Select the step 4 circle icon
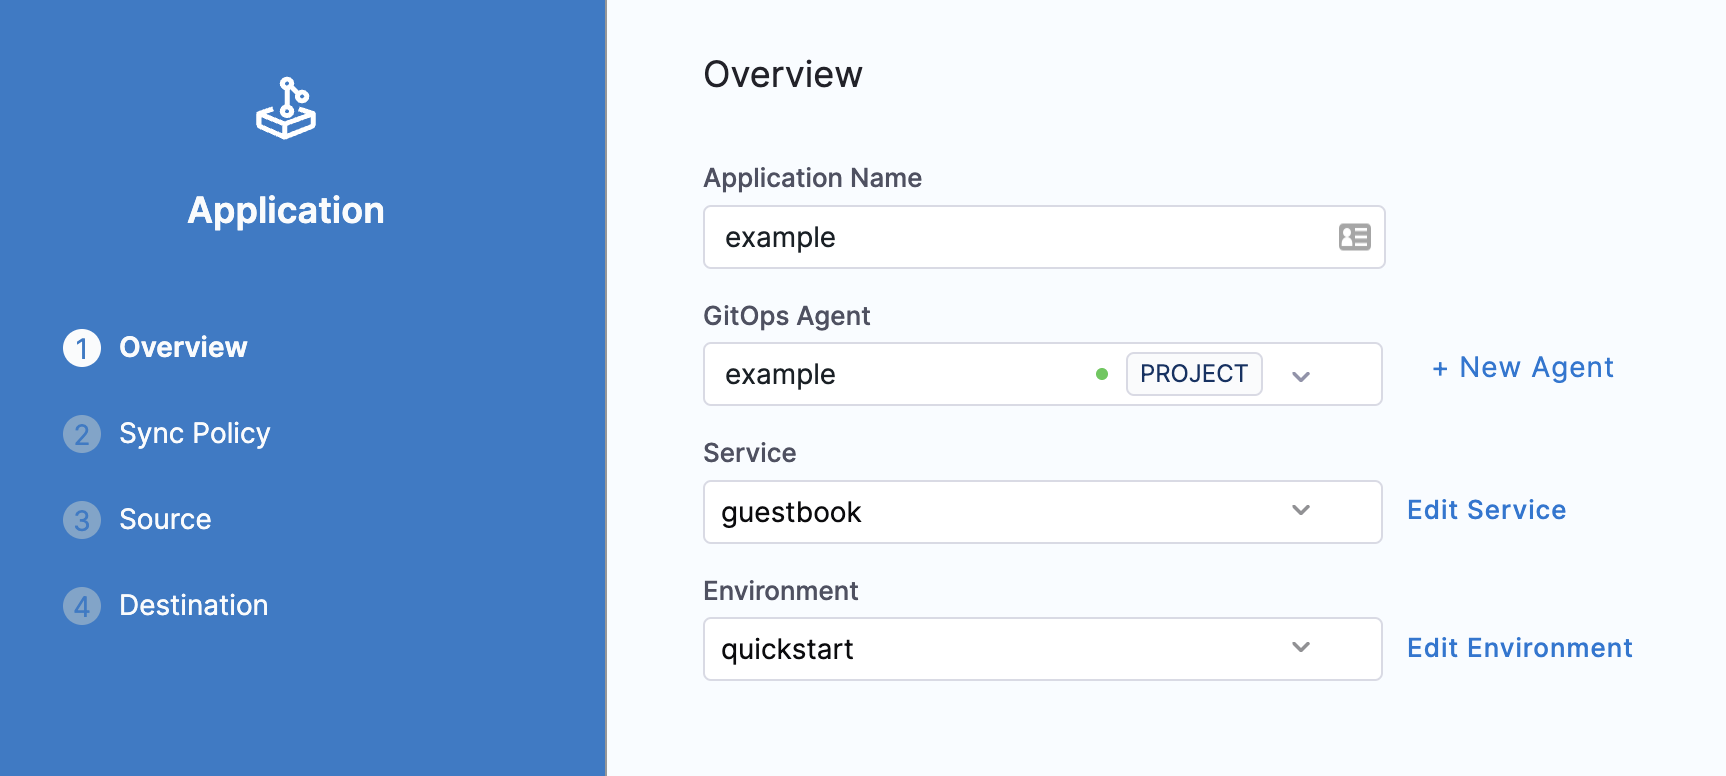This screenshot has height=776, width=1726. [x=82, y=606]
